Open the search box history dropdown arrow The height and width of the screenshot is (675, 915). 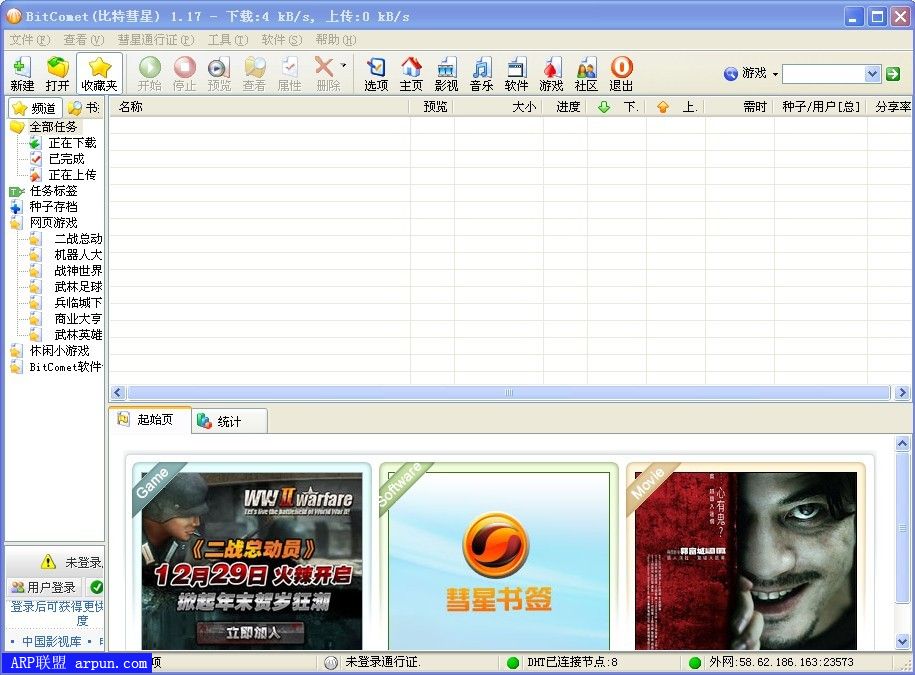coord(872,74)
